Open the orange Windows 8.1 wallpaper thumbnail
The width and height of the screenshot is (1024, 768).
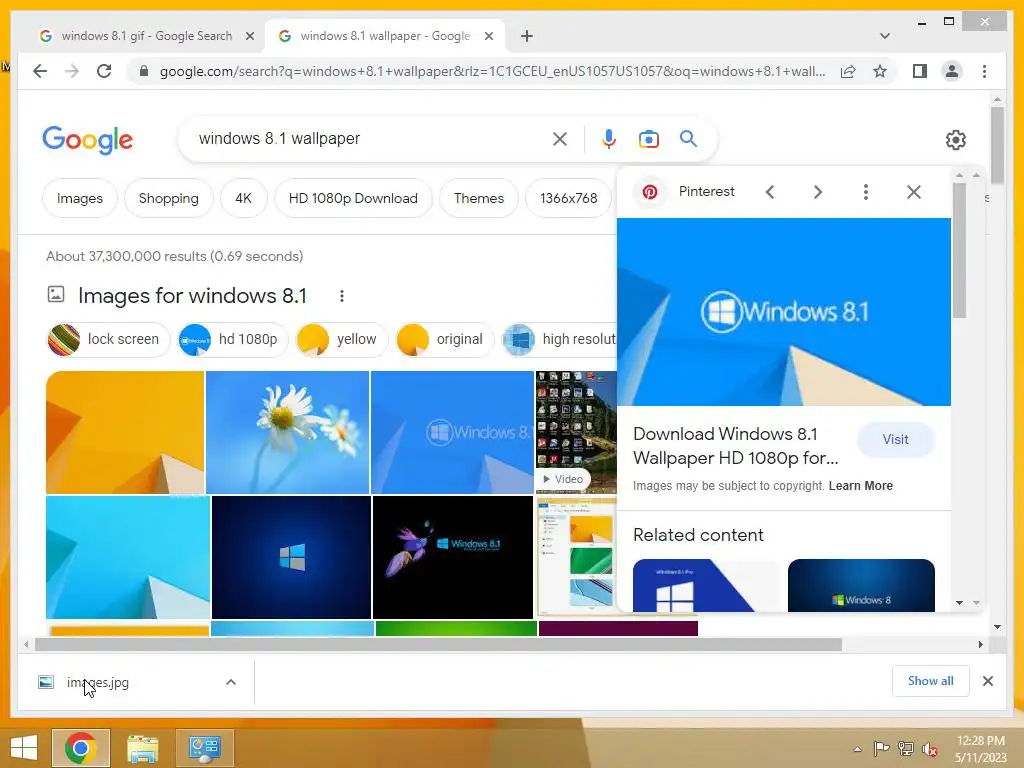[125, 432]
